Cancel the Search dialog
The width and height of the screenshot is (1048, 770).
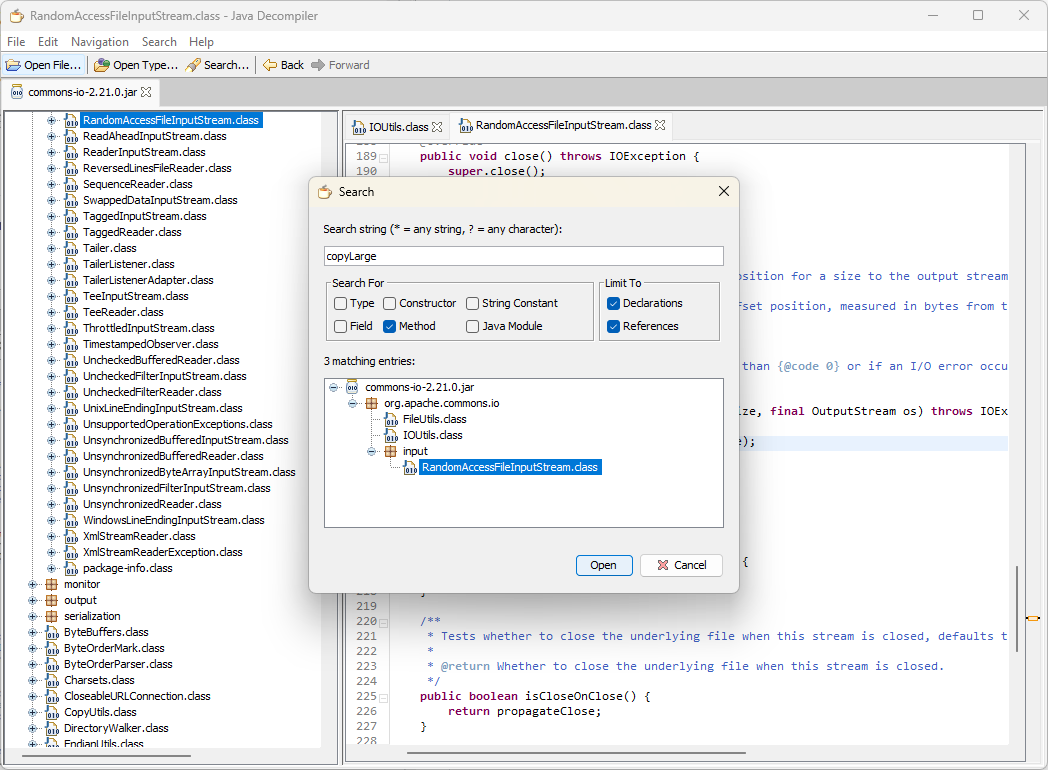[681, 565]
